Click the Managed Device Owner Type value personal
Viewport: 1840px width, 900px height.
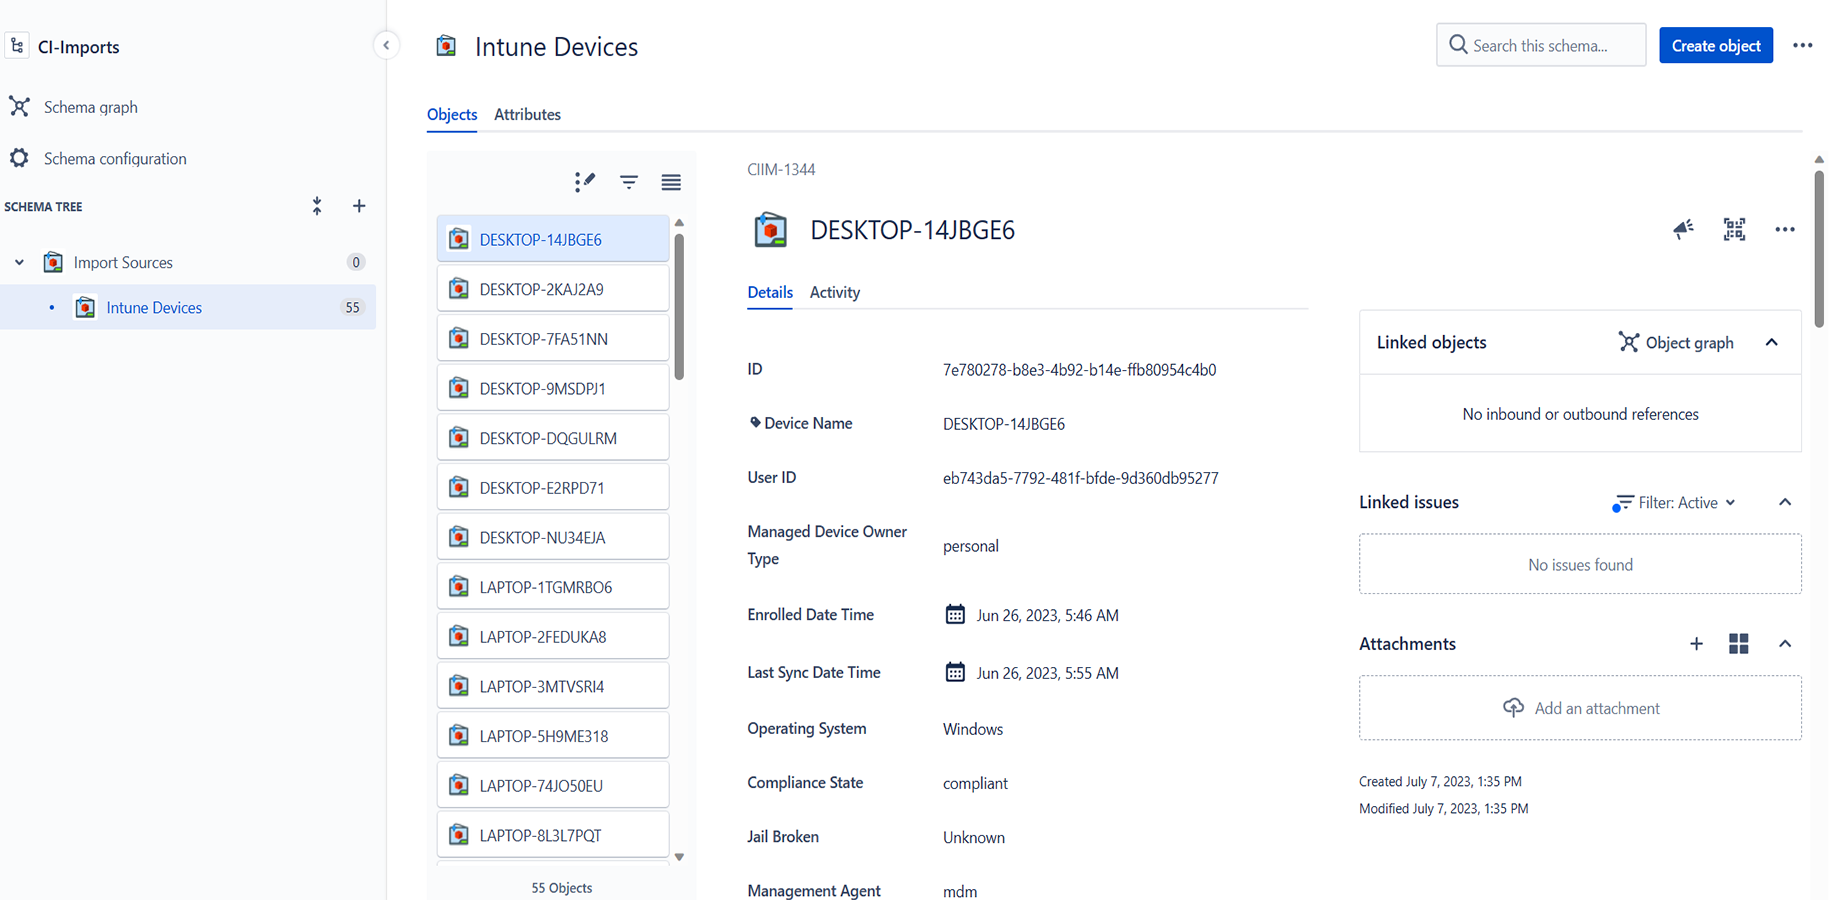970,546
